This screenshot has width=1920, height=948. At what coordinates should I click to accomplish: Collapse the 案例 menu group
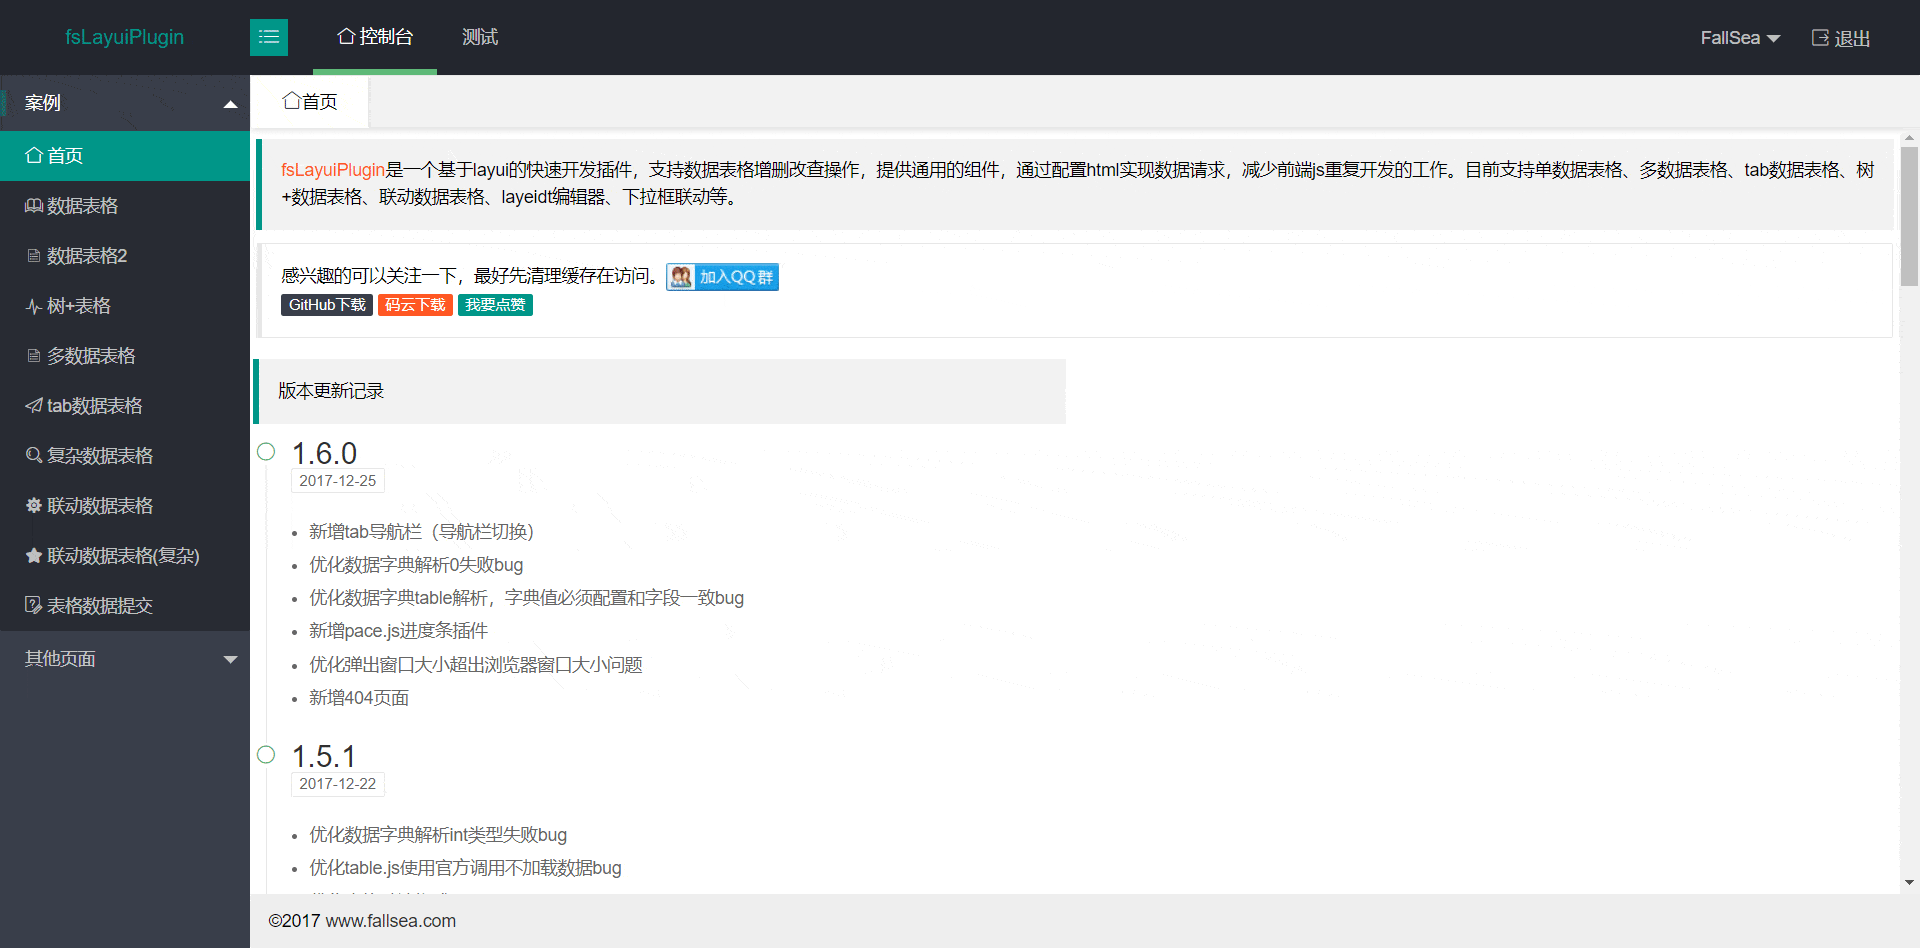click(125, 103)
